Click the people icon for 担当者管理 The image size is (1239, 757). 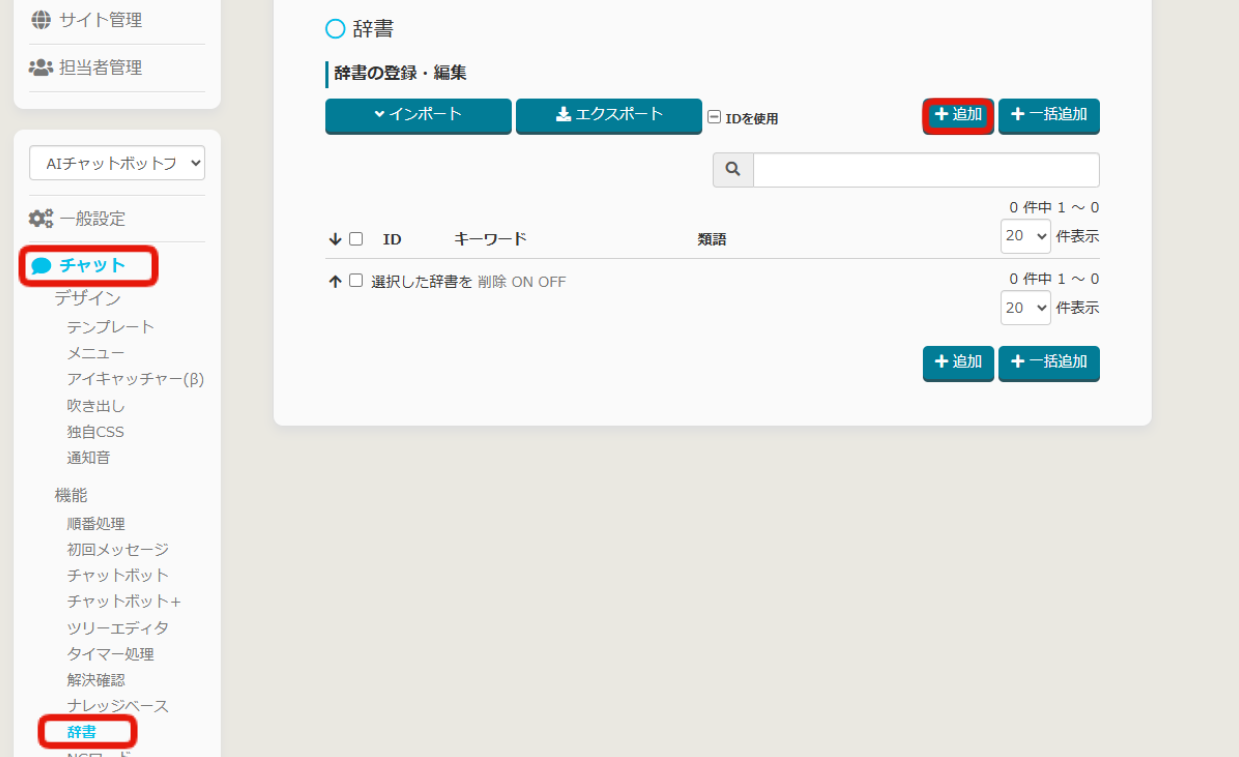coord(41,68)
